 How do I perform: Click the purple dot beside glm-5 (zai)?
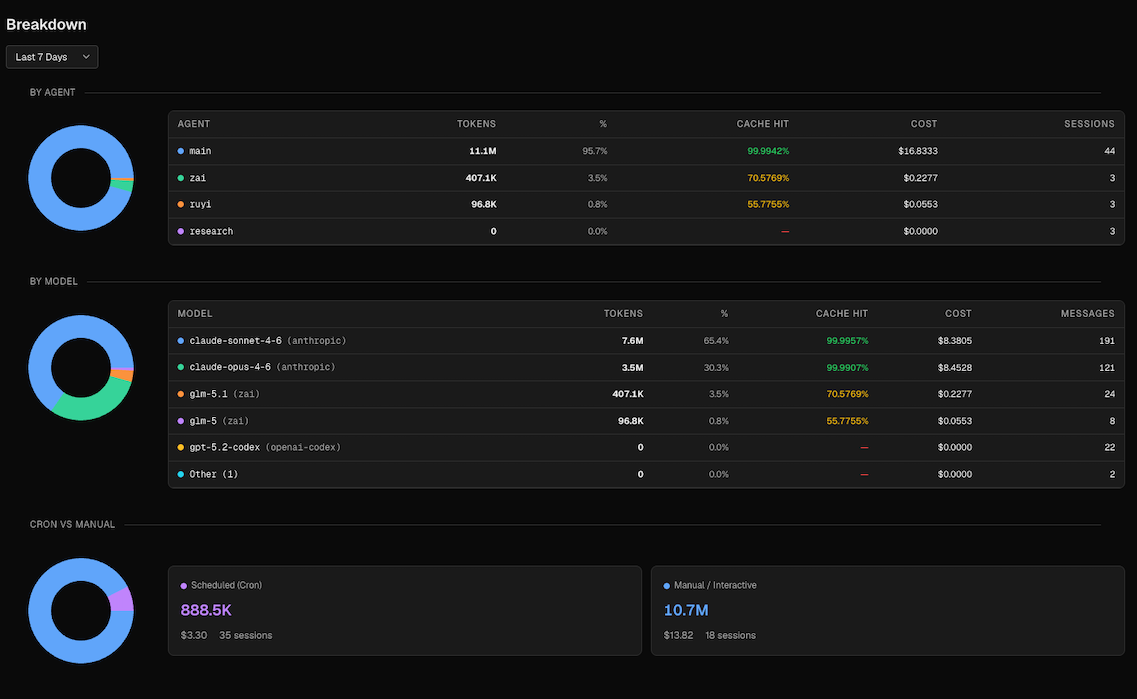pyautogui.click(x=181, y=421)
